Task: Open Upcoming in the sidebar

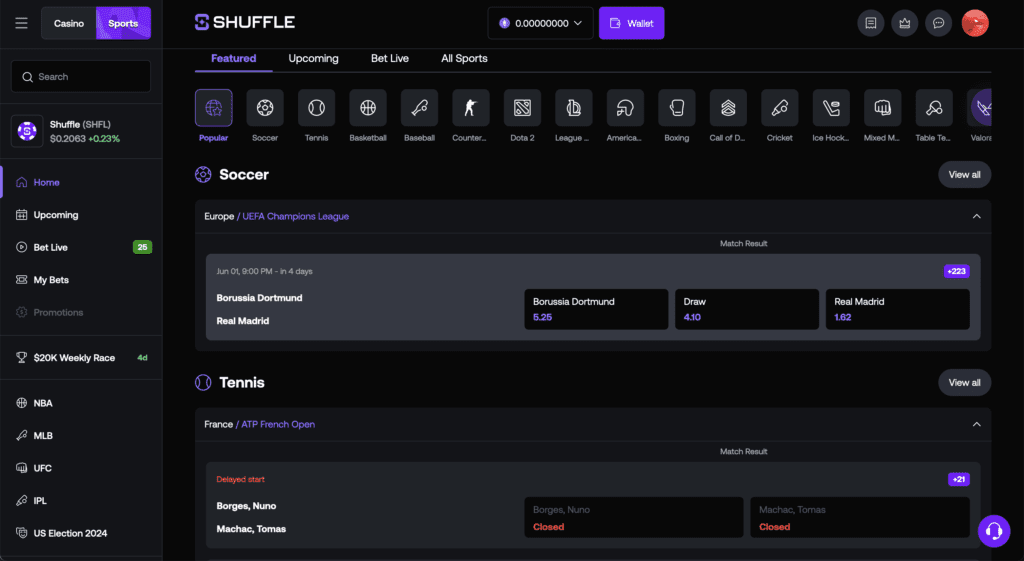Action: tap(82, 215)
